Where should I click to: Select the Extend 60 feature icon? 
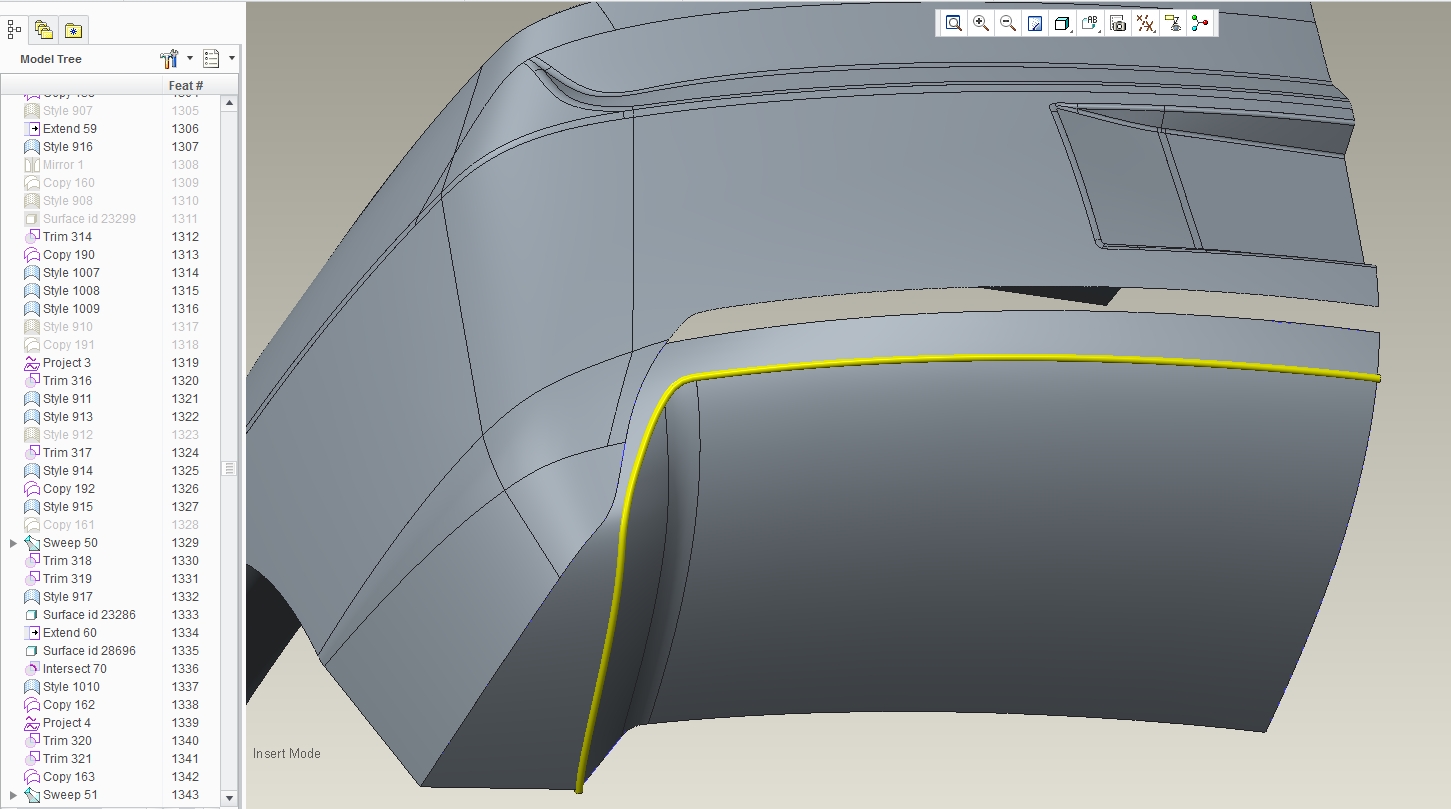pyautogui.click(x=31, y=633)
